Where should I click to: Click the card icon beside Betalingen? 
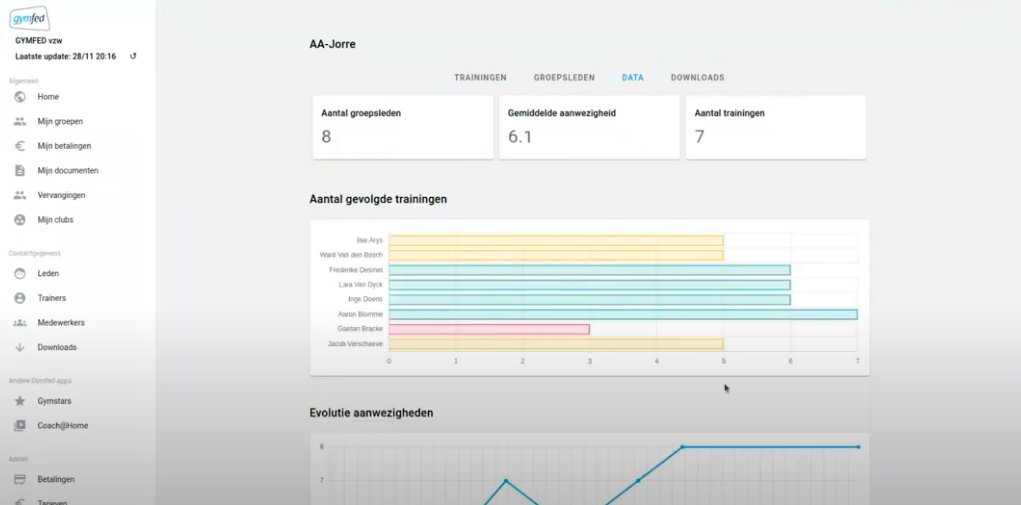point(20,480)
